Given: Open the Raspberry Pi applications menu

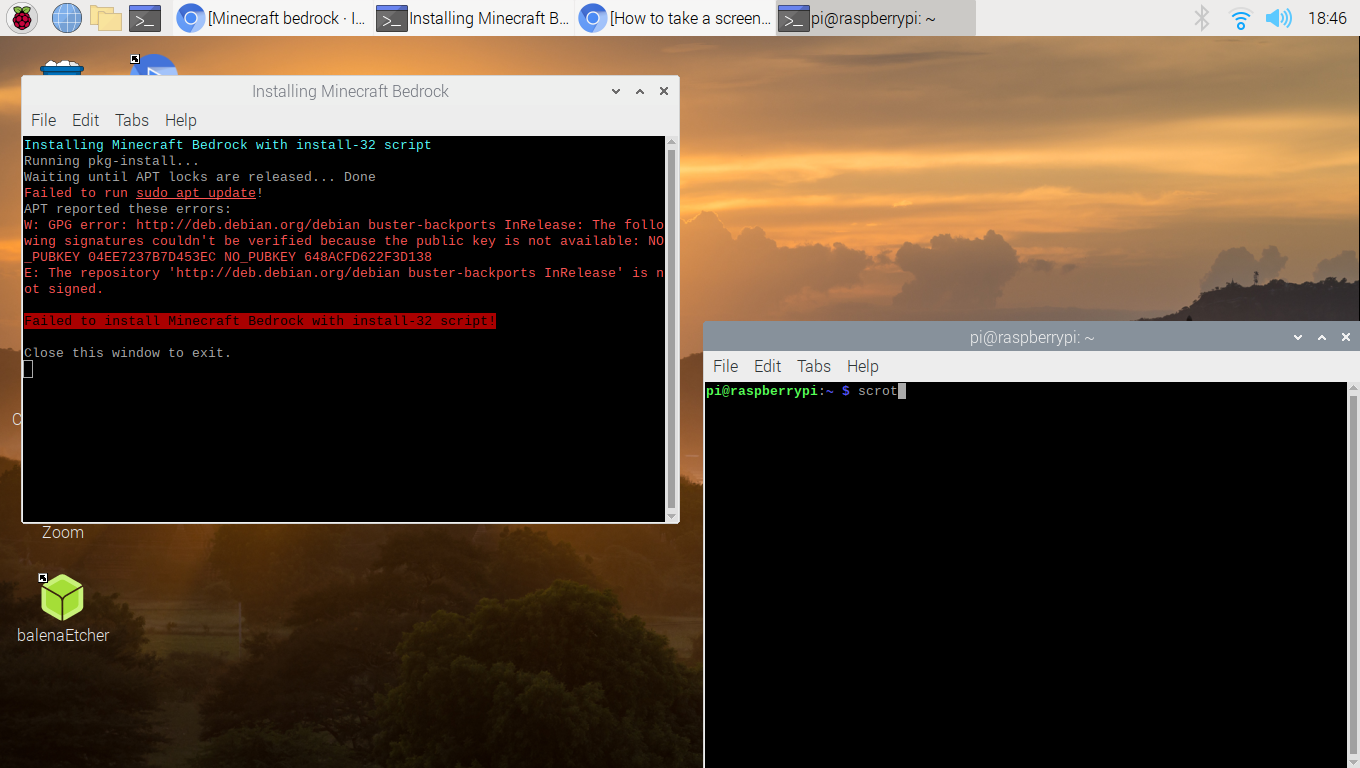Looking at the screenshot, I should [21, 18].
